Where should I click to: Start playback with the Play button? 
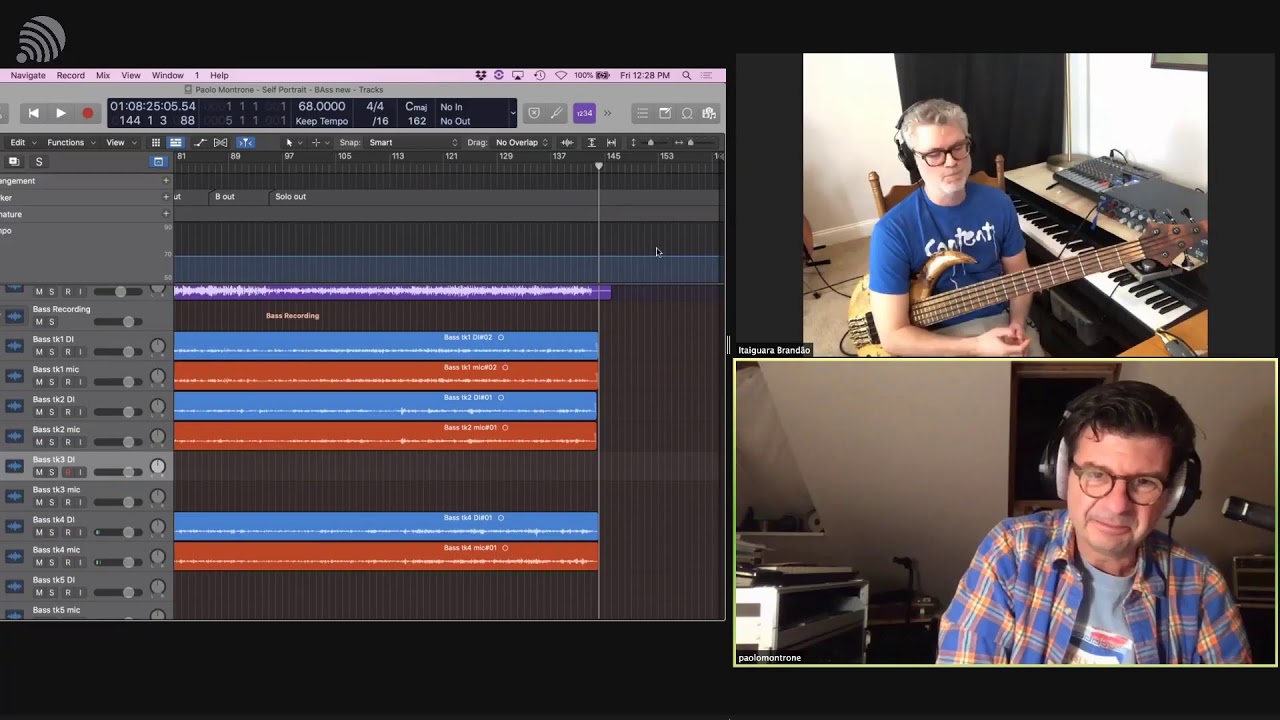(60, 114)
